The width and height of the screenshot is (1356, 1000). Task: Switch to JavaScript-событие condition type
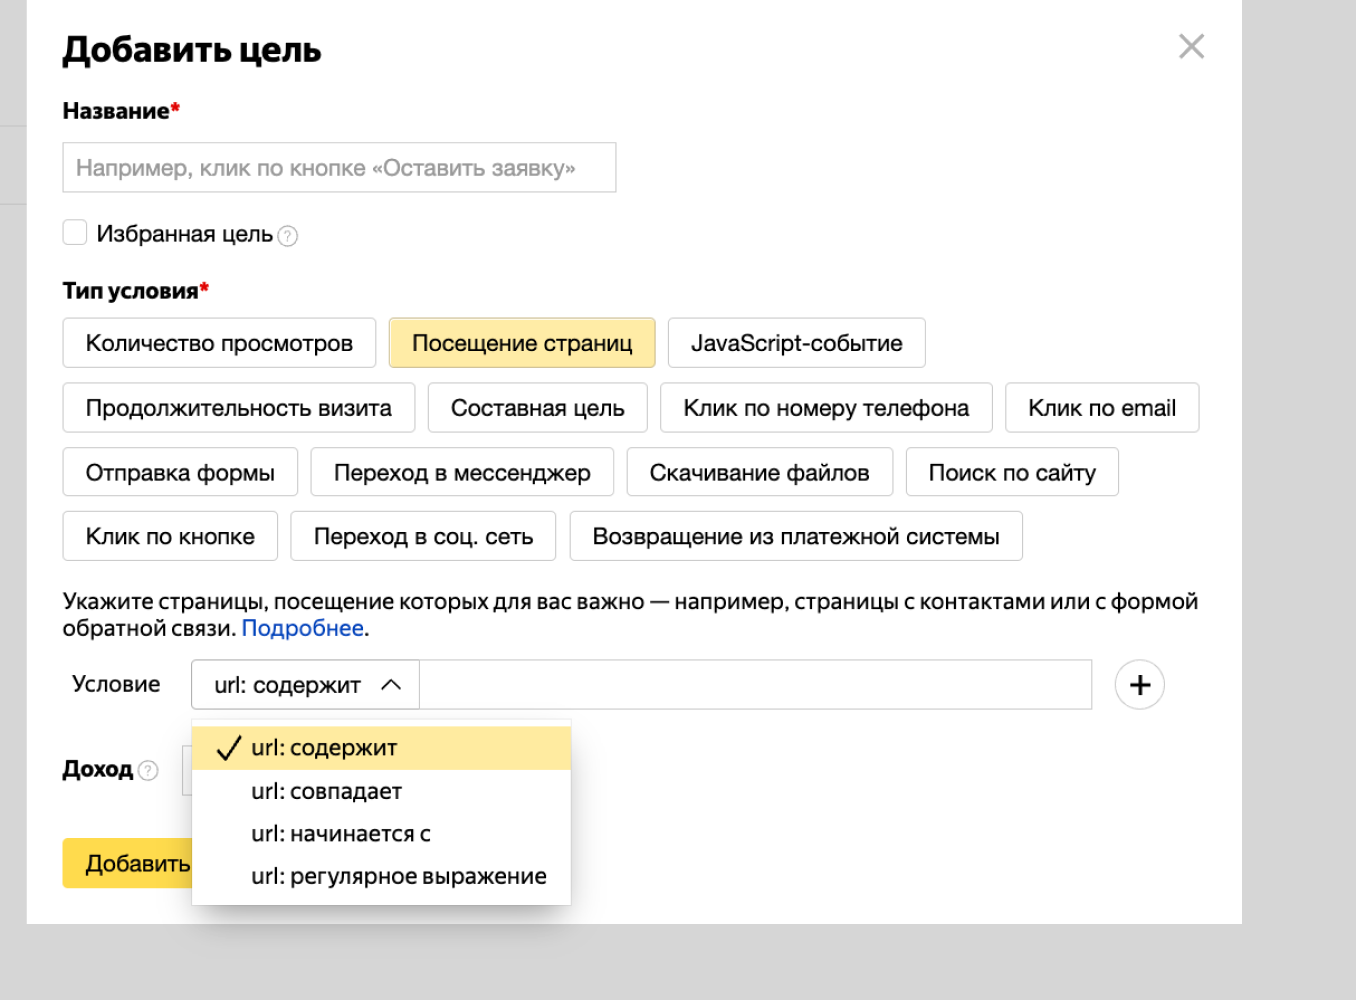(796, 343)
